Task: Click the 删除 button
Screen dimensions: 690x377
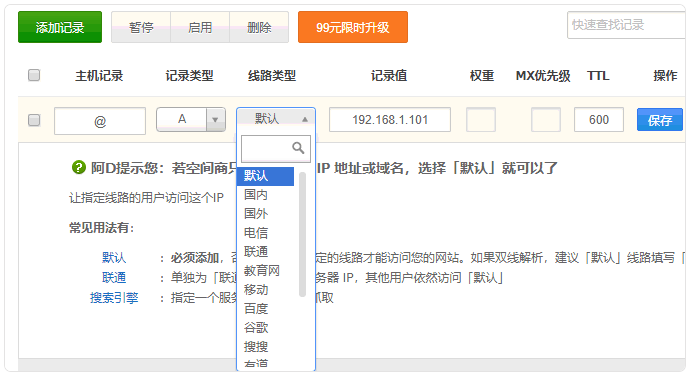Action: point(259,27)
